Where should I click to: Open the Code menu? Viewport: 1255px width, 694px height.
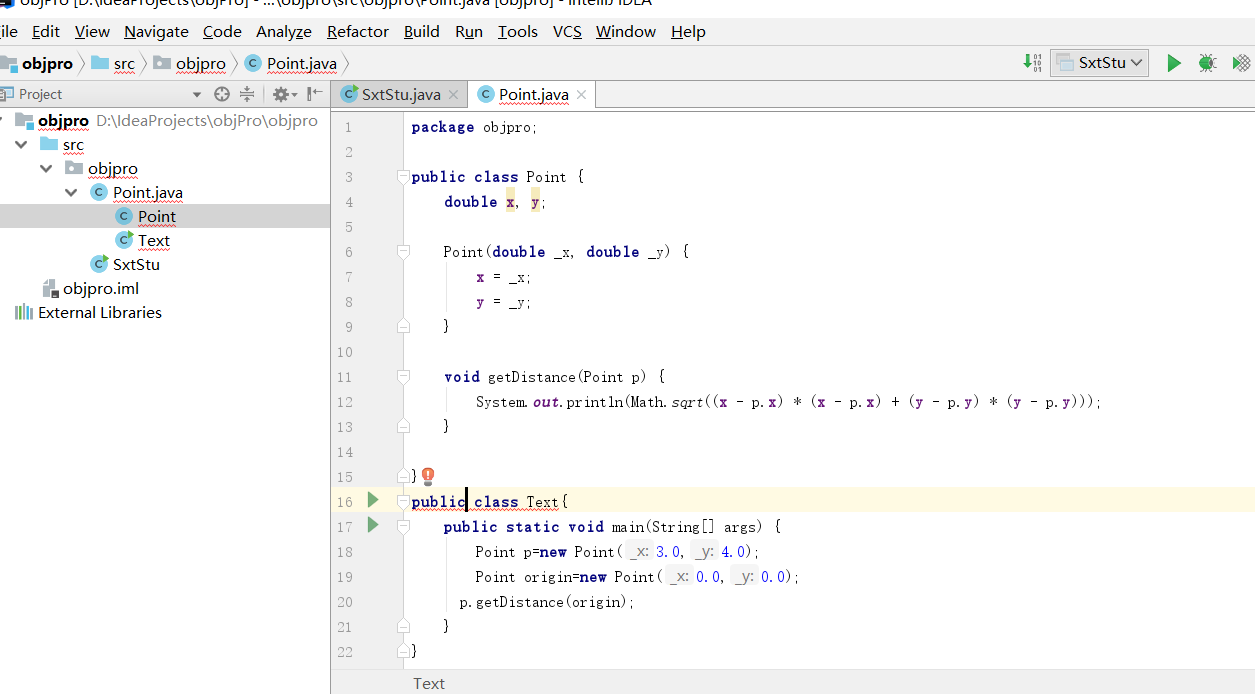tap(222, 32)
